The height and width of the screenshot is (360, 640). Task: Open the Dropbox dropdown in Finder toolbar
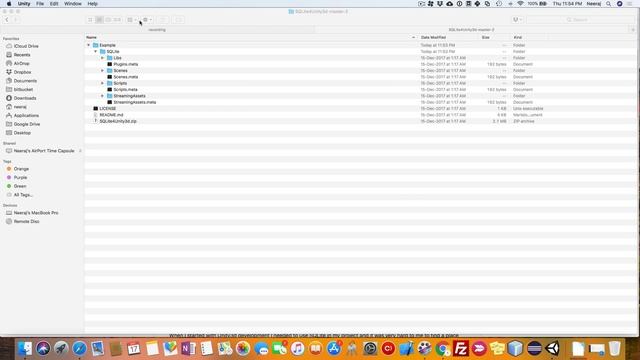[x=517, y=20]
